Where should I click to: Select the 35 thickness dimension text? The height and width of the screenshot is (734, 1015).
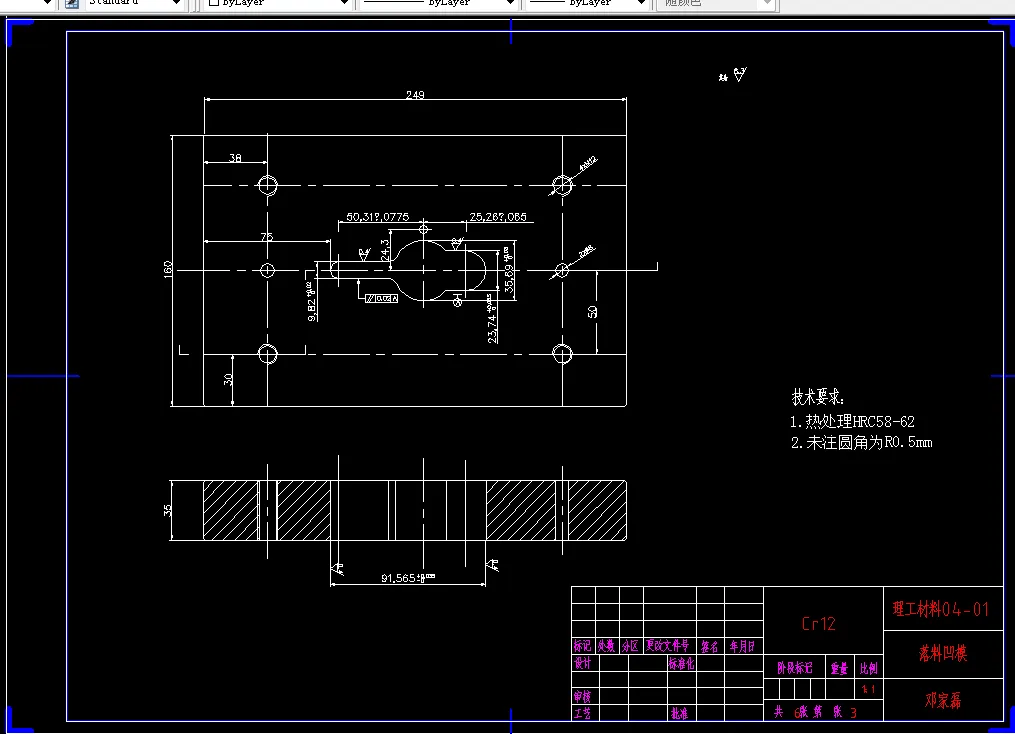click(x=168, y=511)
